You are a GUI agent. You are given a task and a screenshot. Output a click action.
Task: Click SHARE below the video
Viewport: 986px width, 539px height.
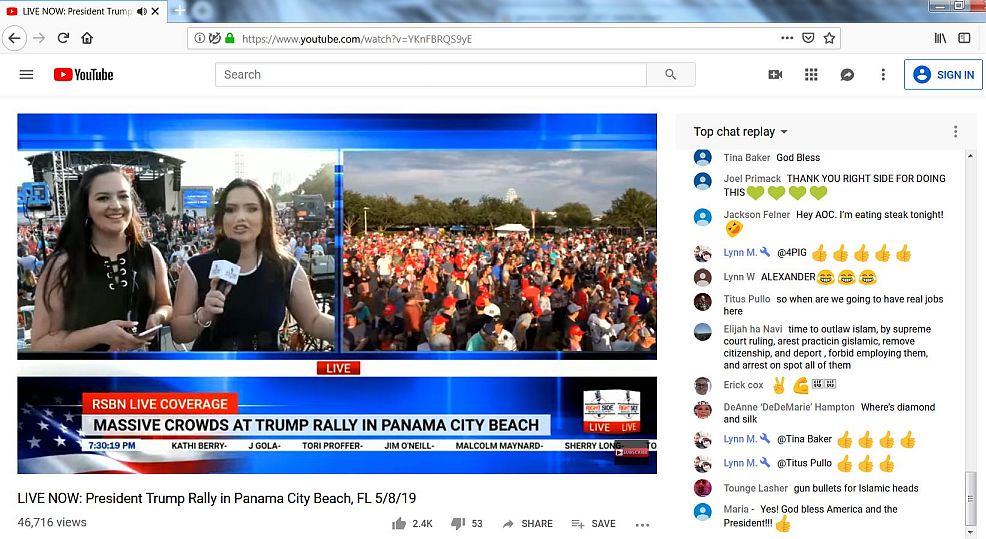coord(527,524)
